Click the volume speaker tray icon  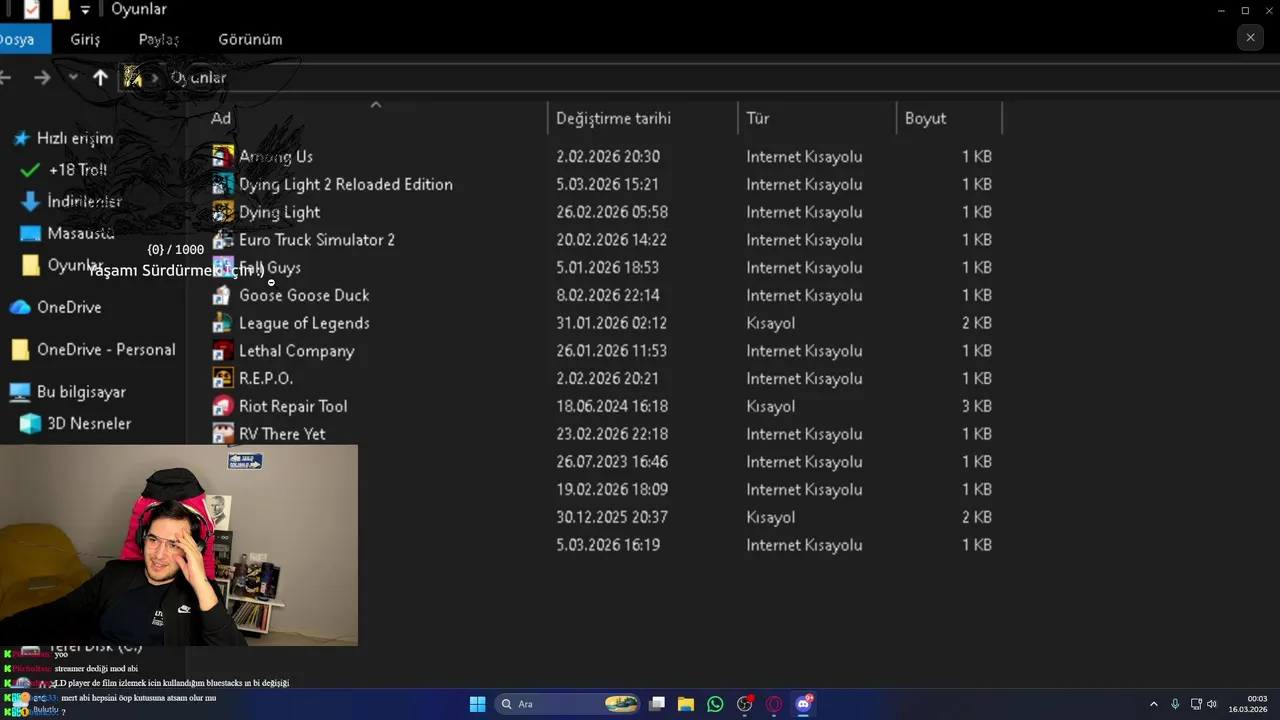[1212, 704]
